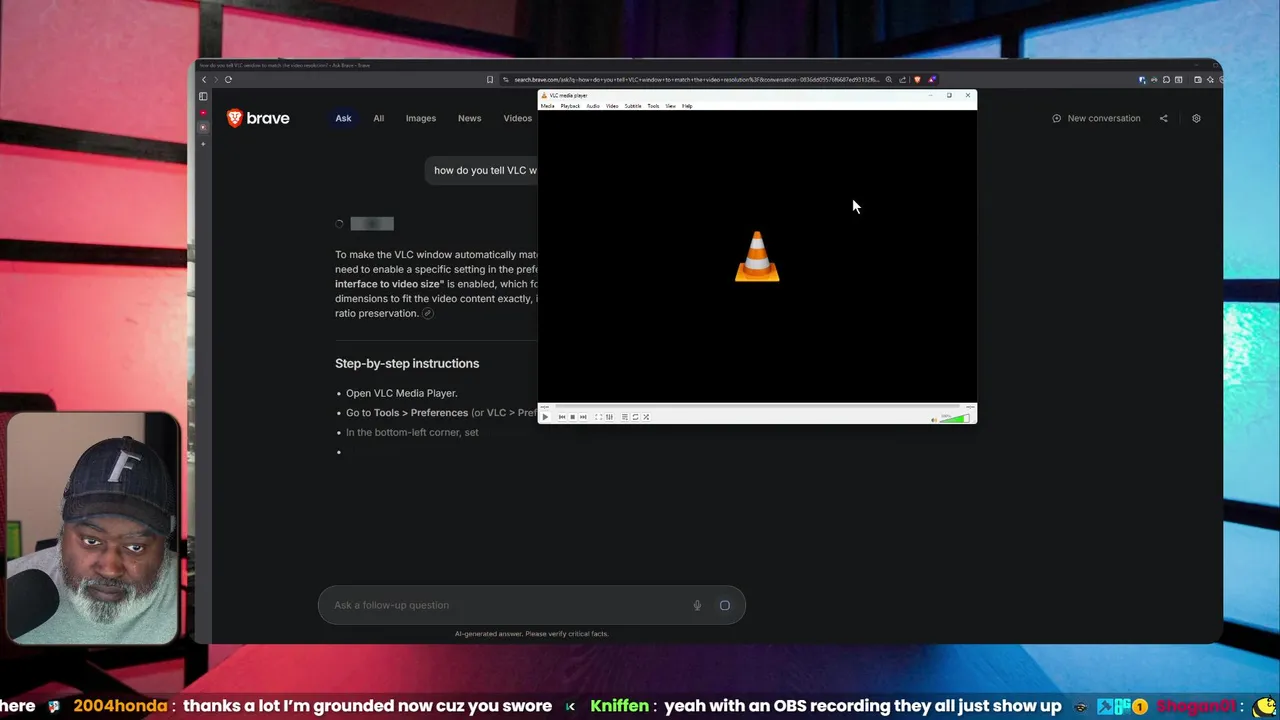Switch to Videos tab in Brave
Screen dimensions: 1280x720
[x=518, y=118]
